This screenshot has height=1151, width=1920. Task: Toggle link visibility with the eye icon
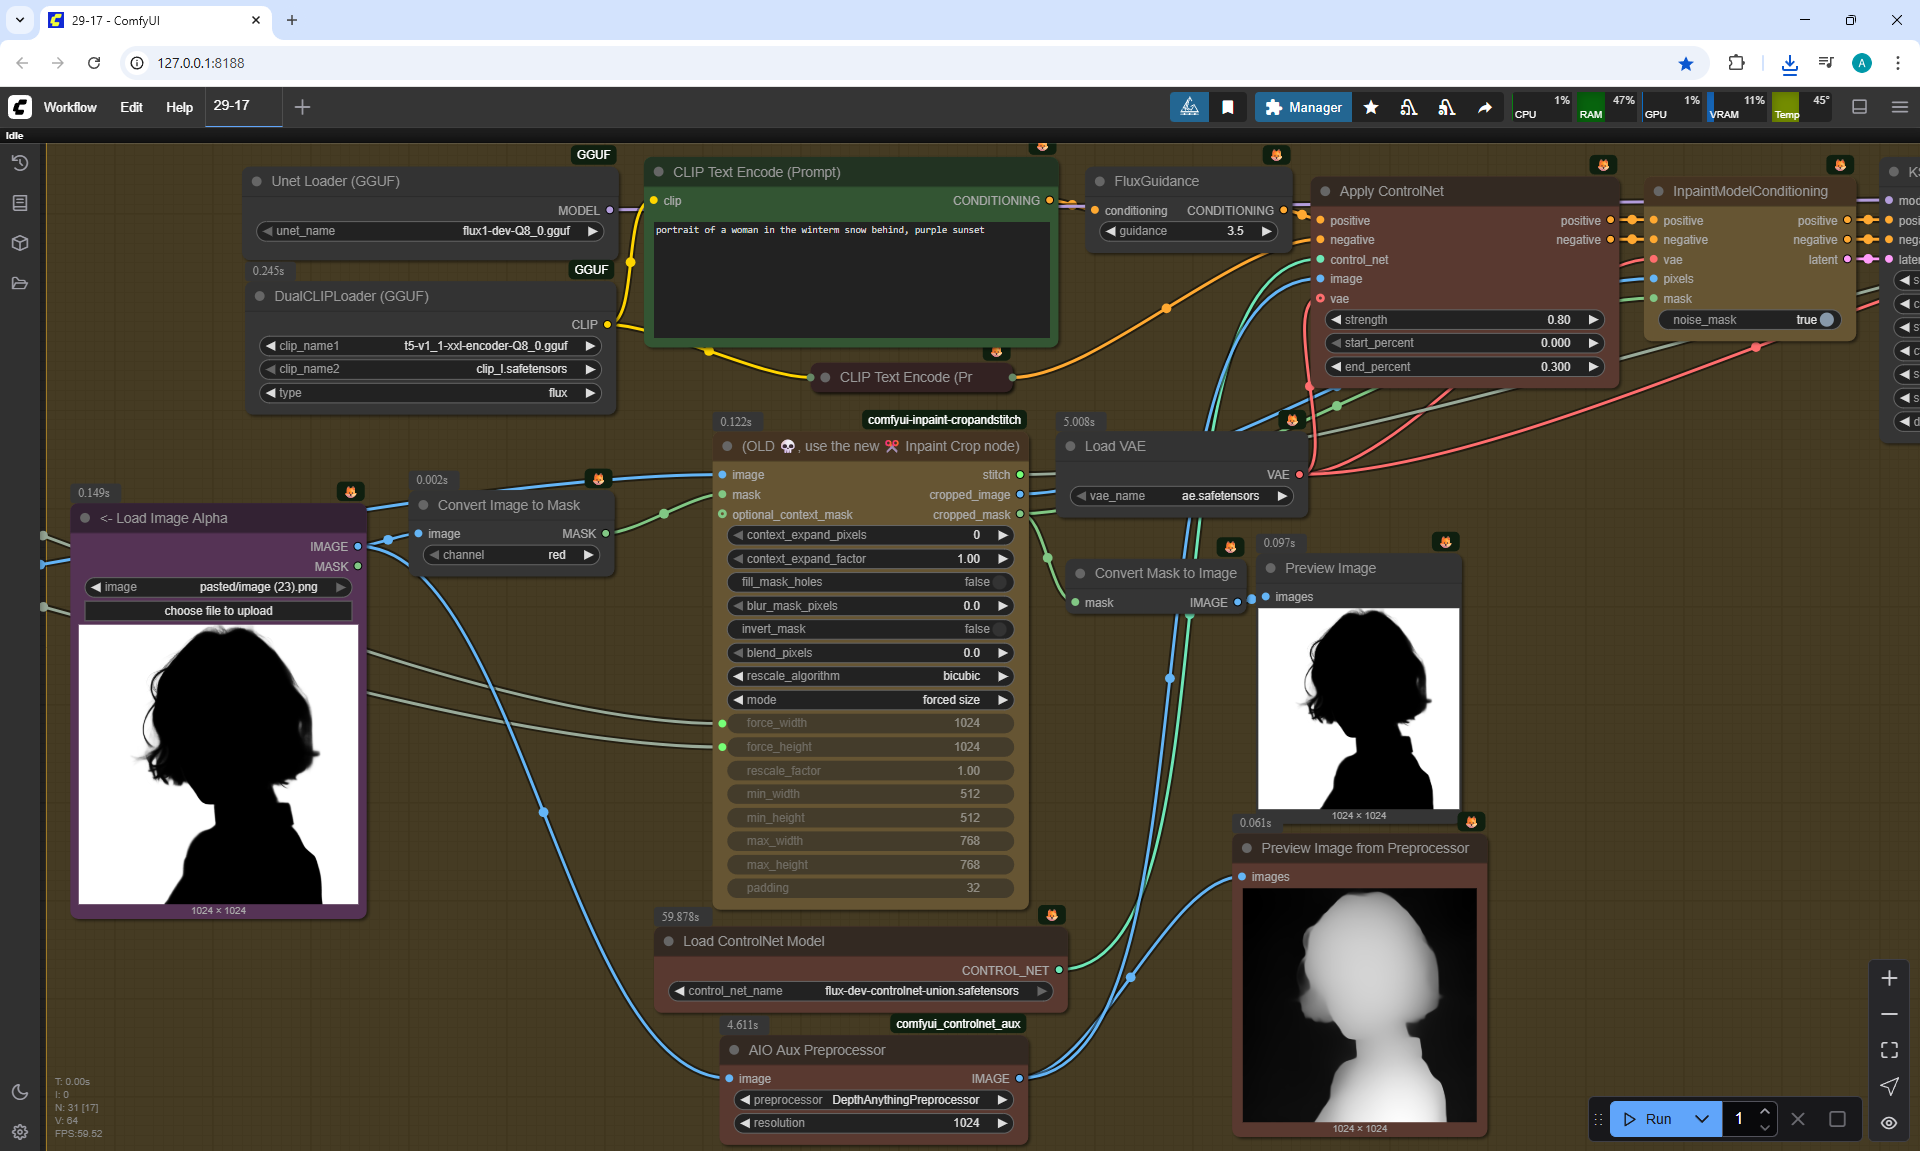click(1889, 1123)
